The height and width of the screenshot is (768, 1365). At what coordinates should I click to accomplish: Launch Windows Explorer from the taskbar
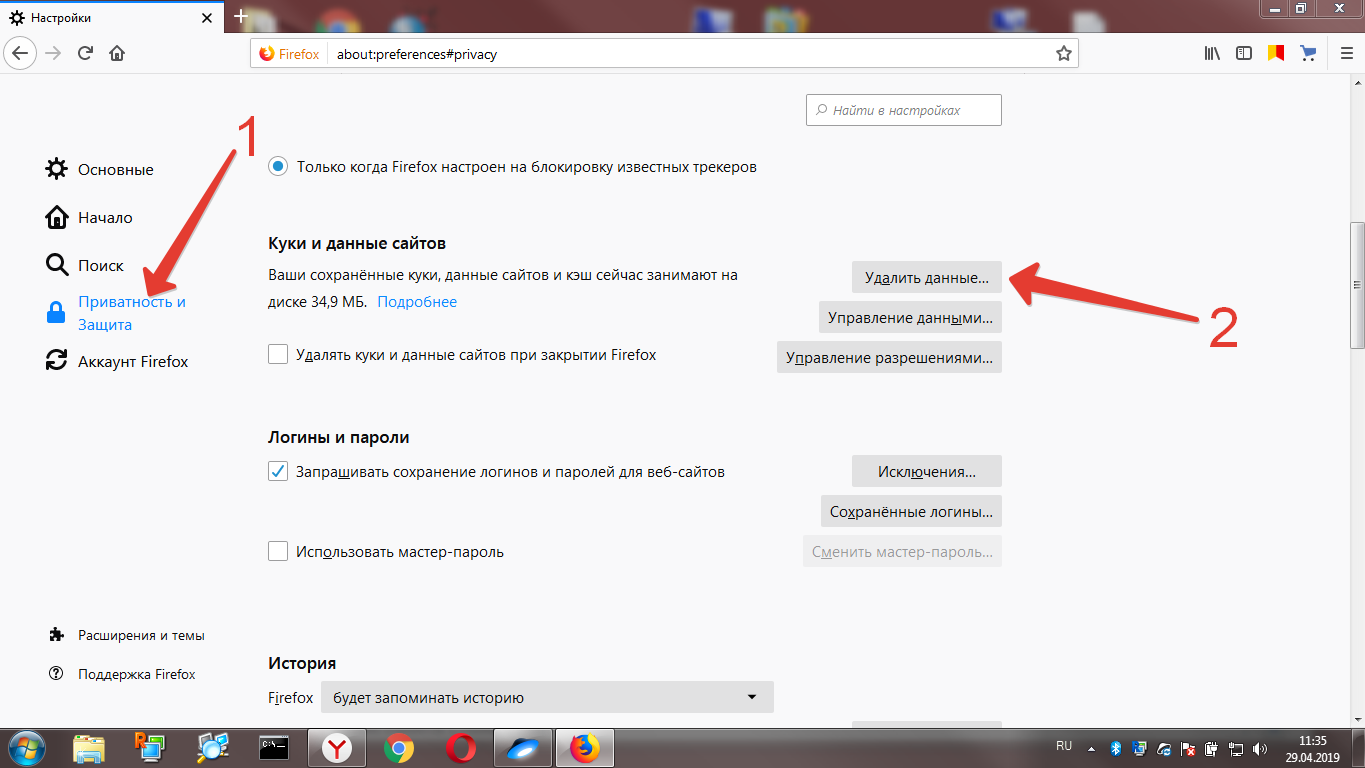(89, 747)
